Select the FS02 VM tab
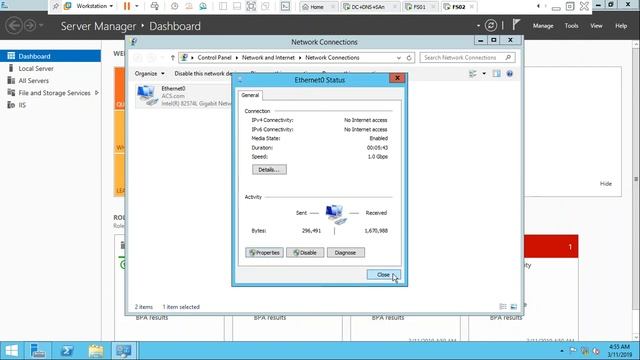640x360 pixels. pos(458,7)
